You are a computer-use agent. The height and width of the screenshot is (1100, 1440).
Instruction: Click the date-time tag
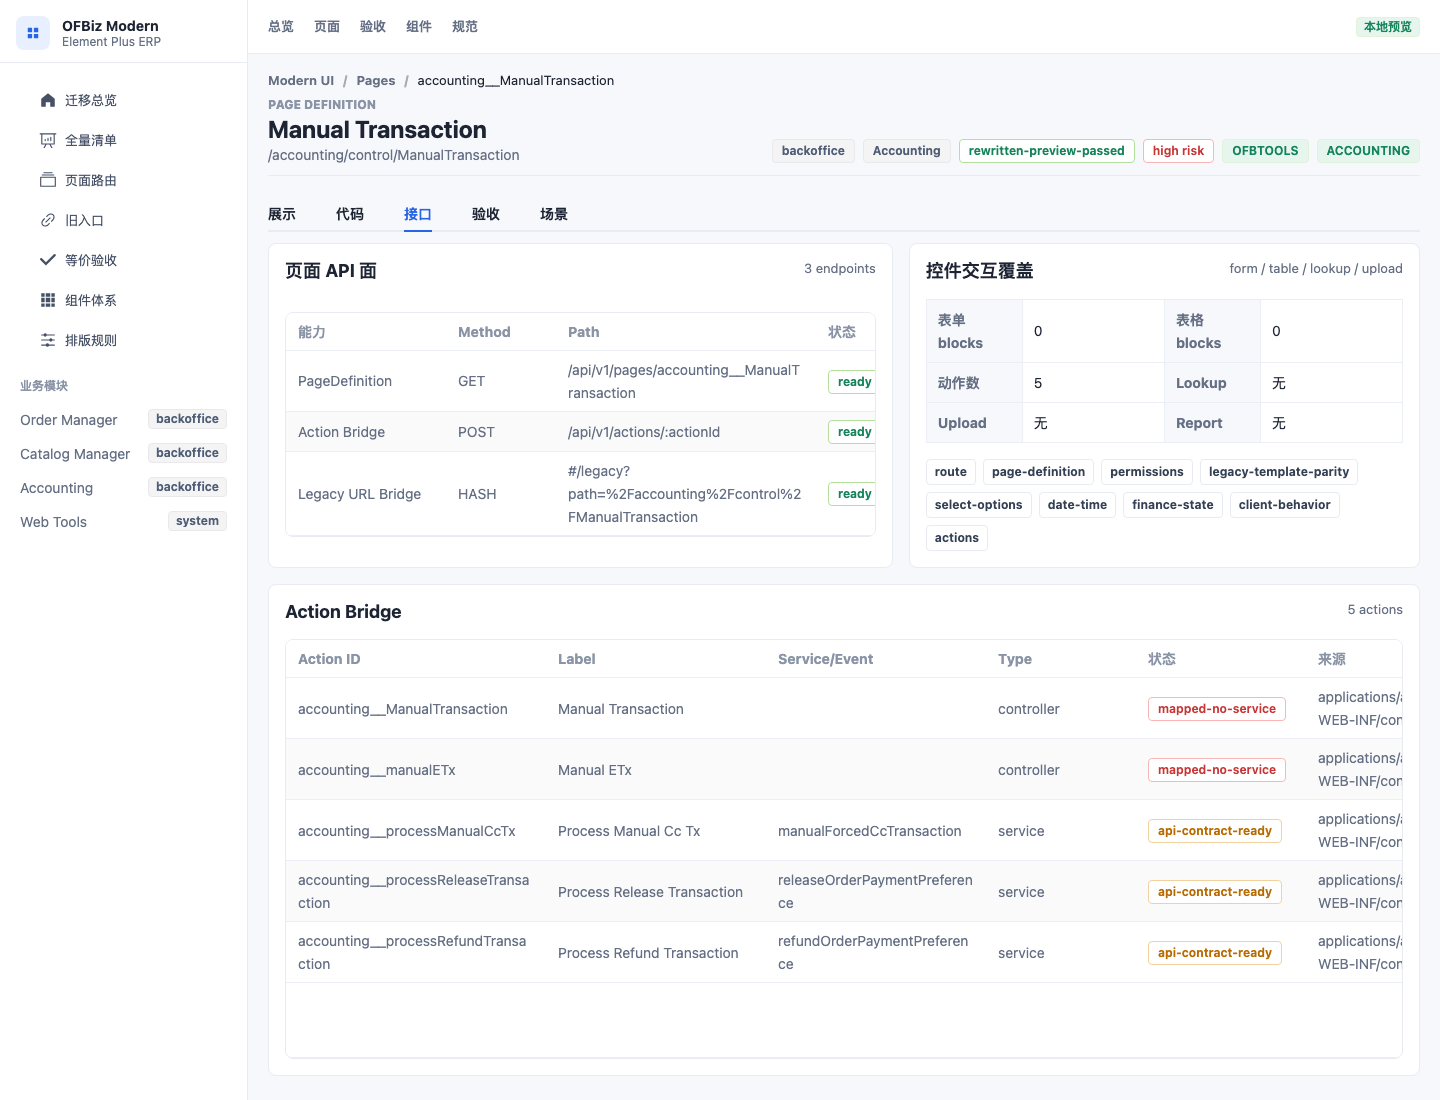click(x=1077, y=505)
